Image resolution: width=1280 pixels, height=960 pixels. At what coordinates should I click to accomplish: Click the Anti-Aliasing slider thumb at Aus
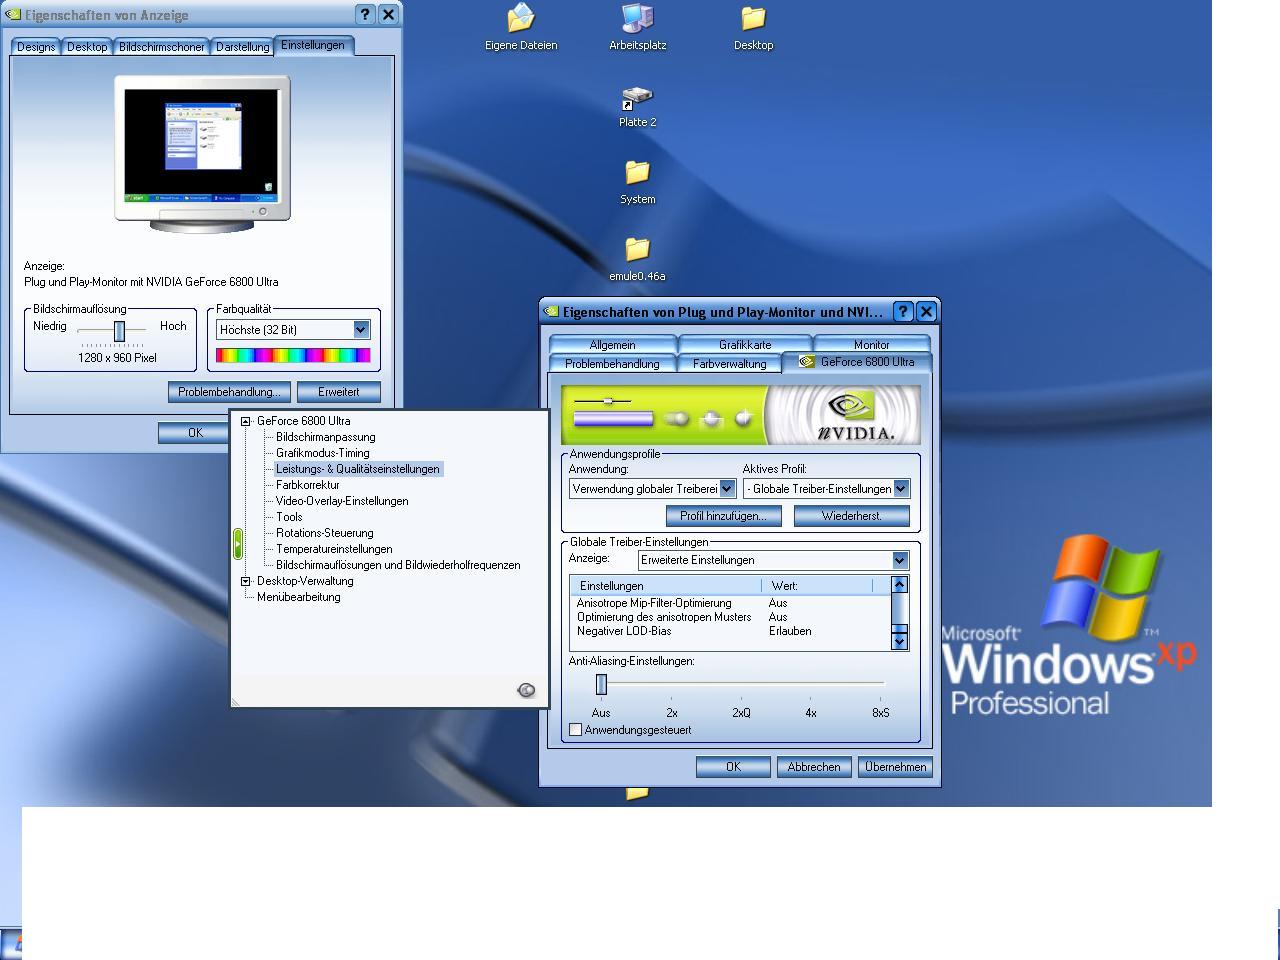click(x=601, y=684)
